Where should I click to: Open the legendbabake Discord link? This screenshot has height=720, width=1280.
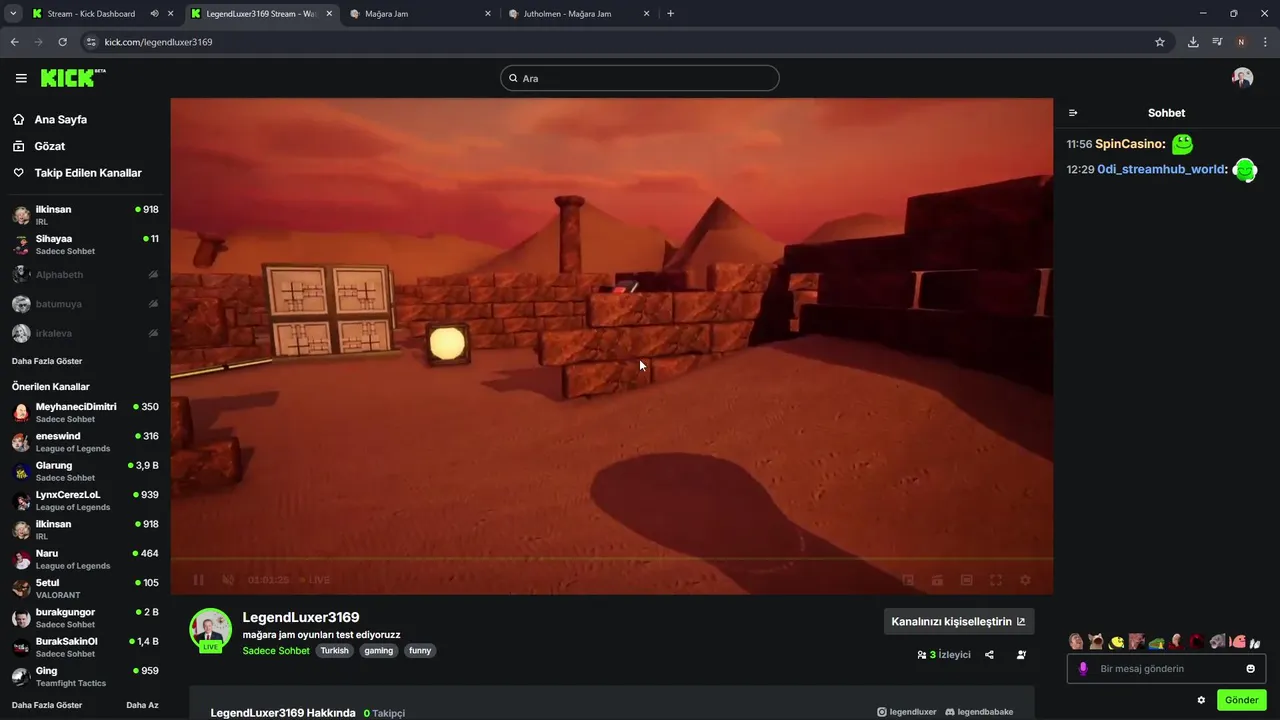point(979,712)
